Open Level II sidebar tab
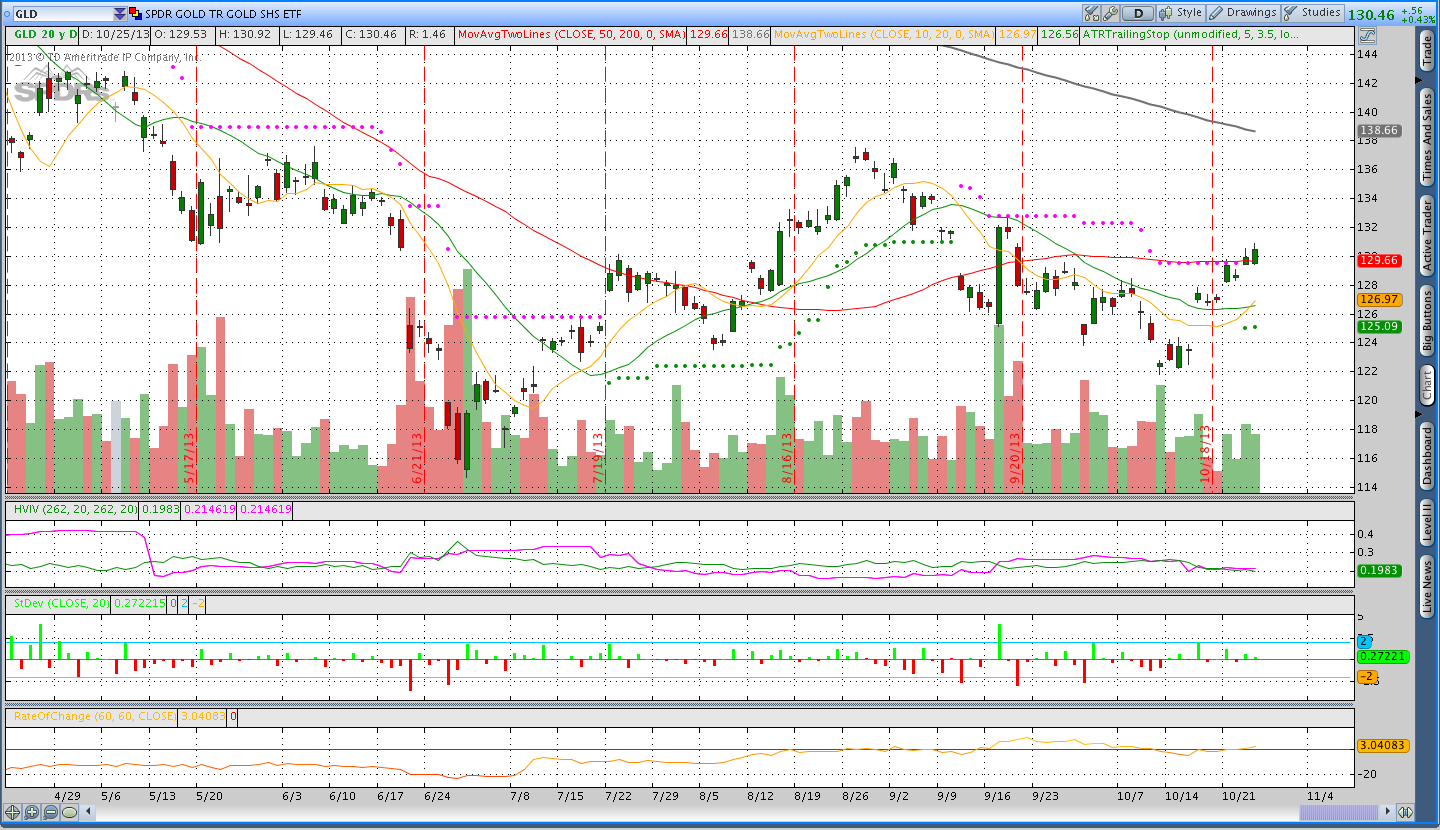 coord(1427,525)
